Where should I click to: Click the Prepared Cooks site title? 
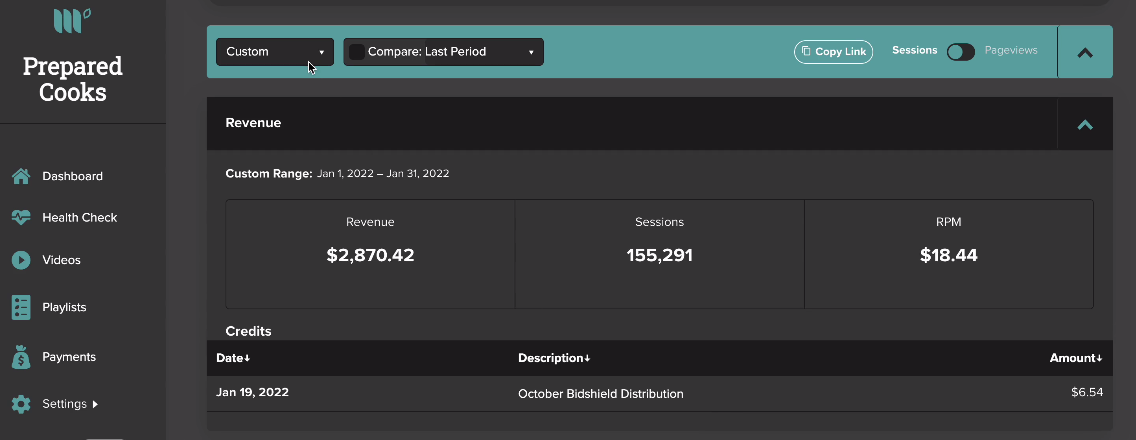[72, 79]
